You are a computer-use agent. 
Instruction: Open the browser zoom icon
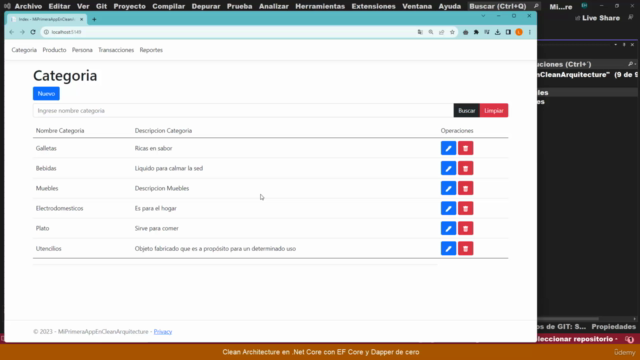431,32
